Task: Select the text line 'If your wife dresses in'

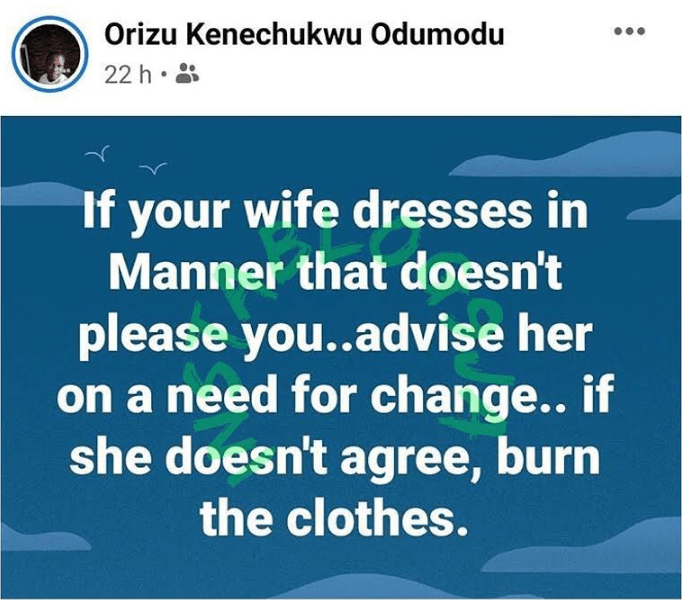Action: tap(335, 213)
